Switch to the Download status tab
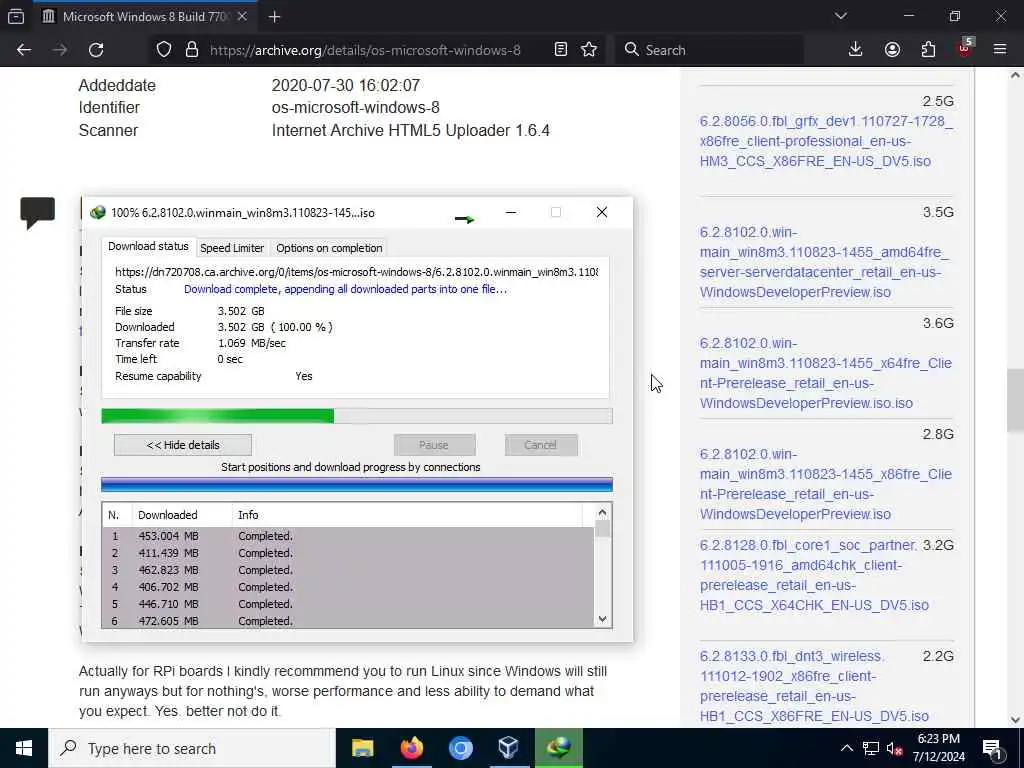The width and height of the screenshot is (1024, 768). (x=148, y=246)
